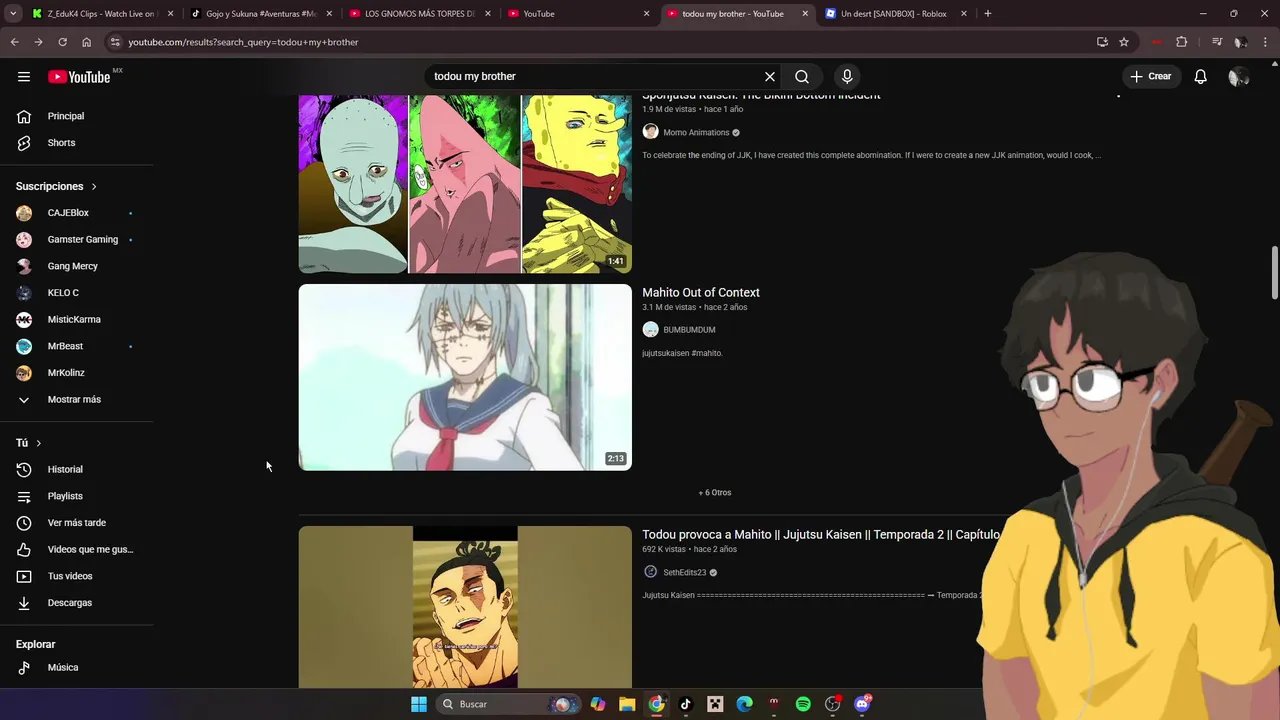Screen dimensions: 1280x720
Task: Bookmark this page with the star
Action: tap(1124, 42)
